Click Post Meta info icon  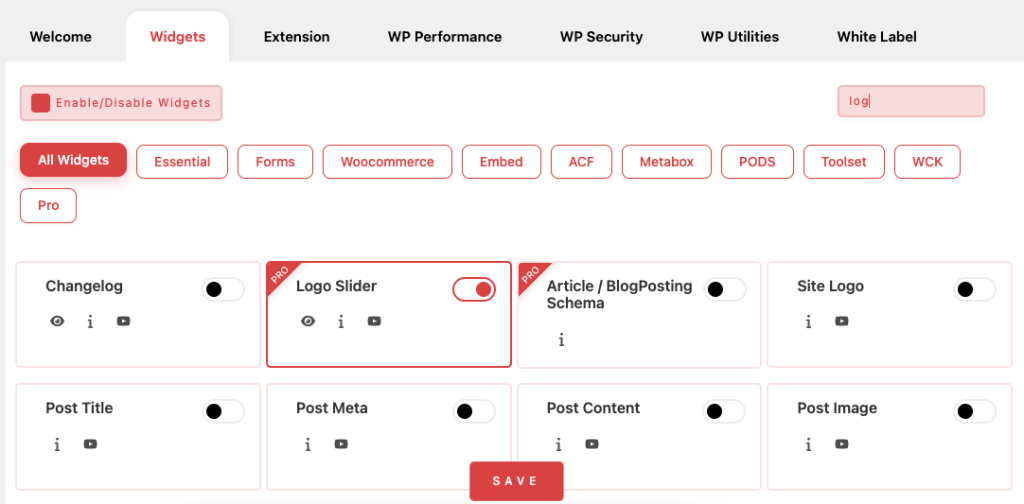pos(308,444)
